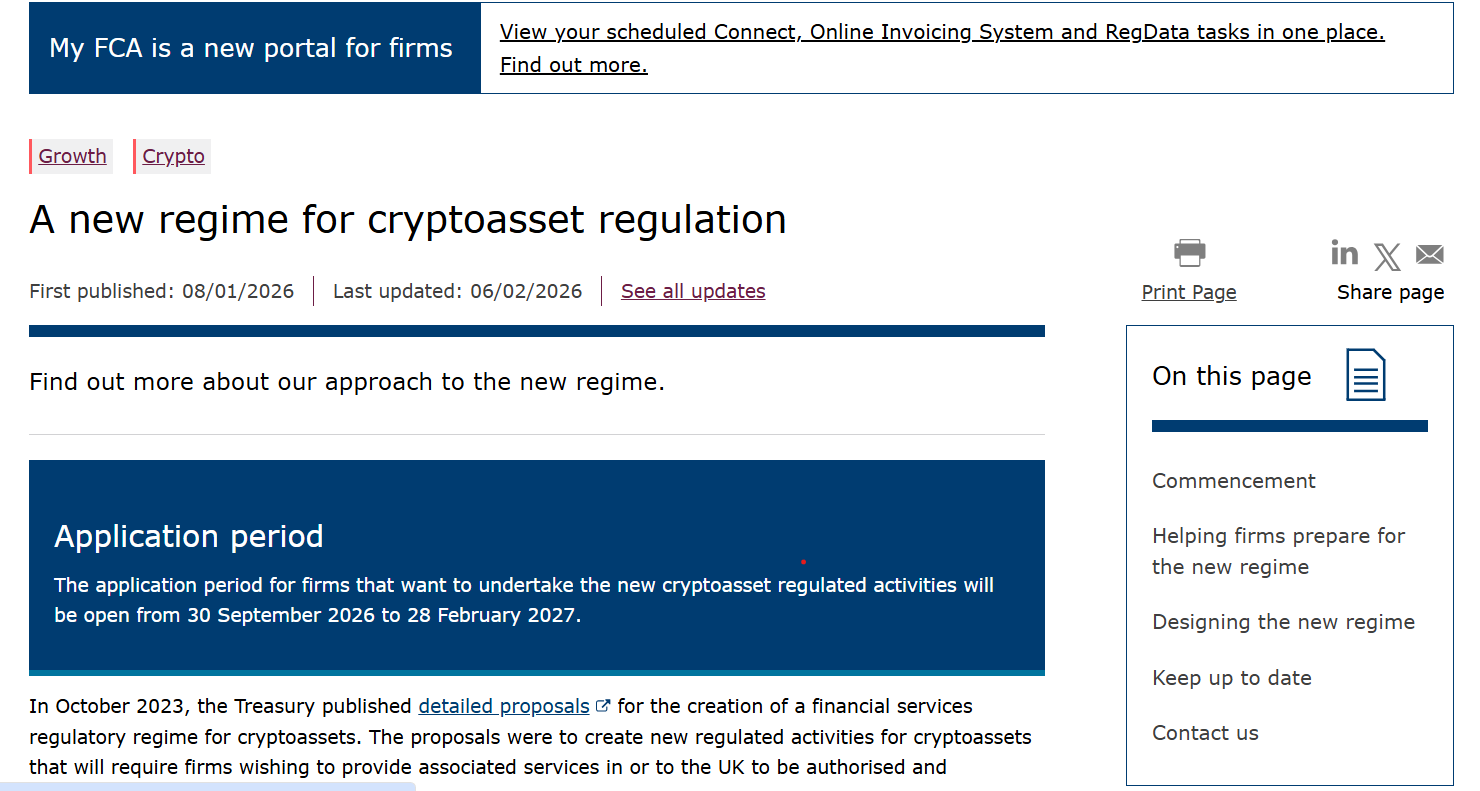Open the external link icon after 'detailed proposals'

pos(602,705)
